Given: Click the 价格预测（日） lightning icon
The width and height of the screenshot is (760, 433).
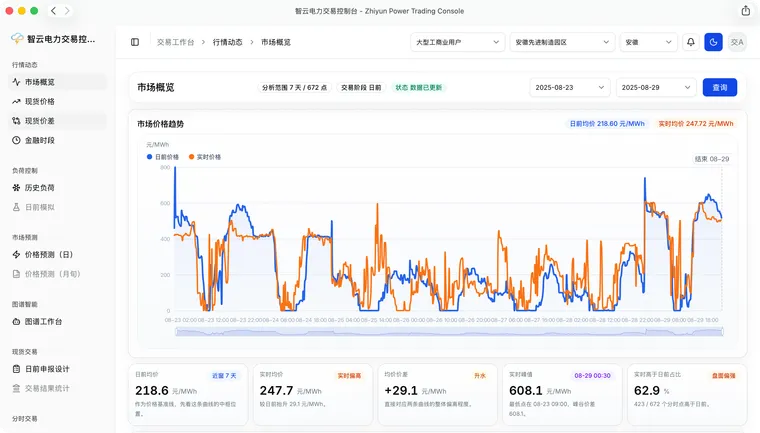Looking at the screenshot, I should tap(16, 255).
